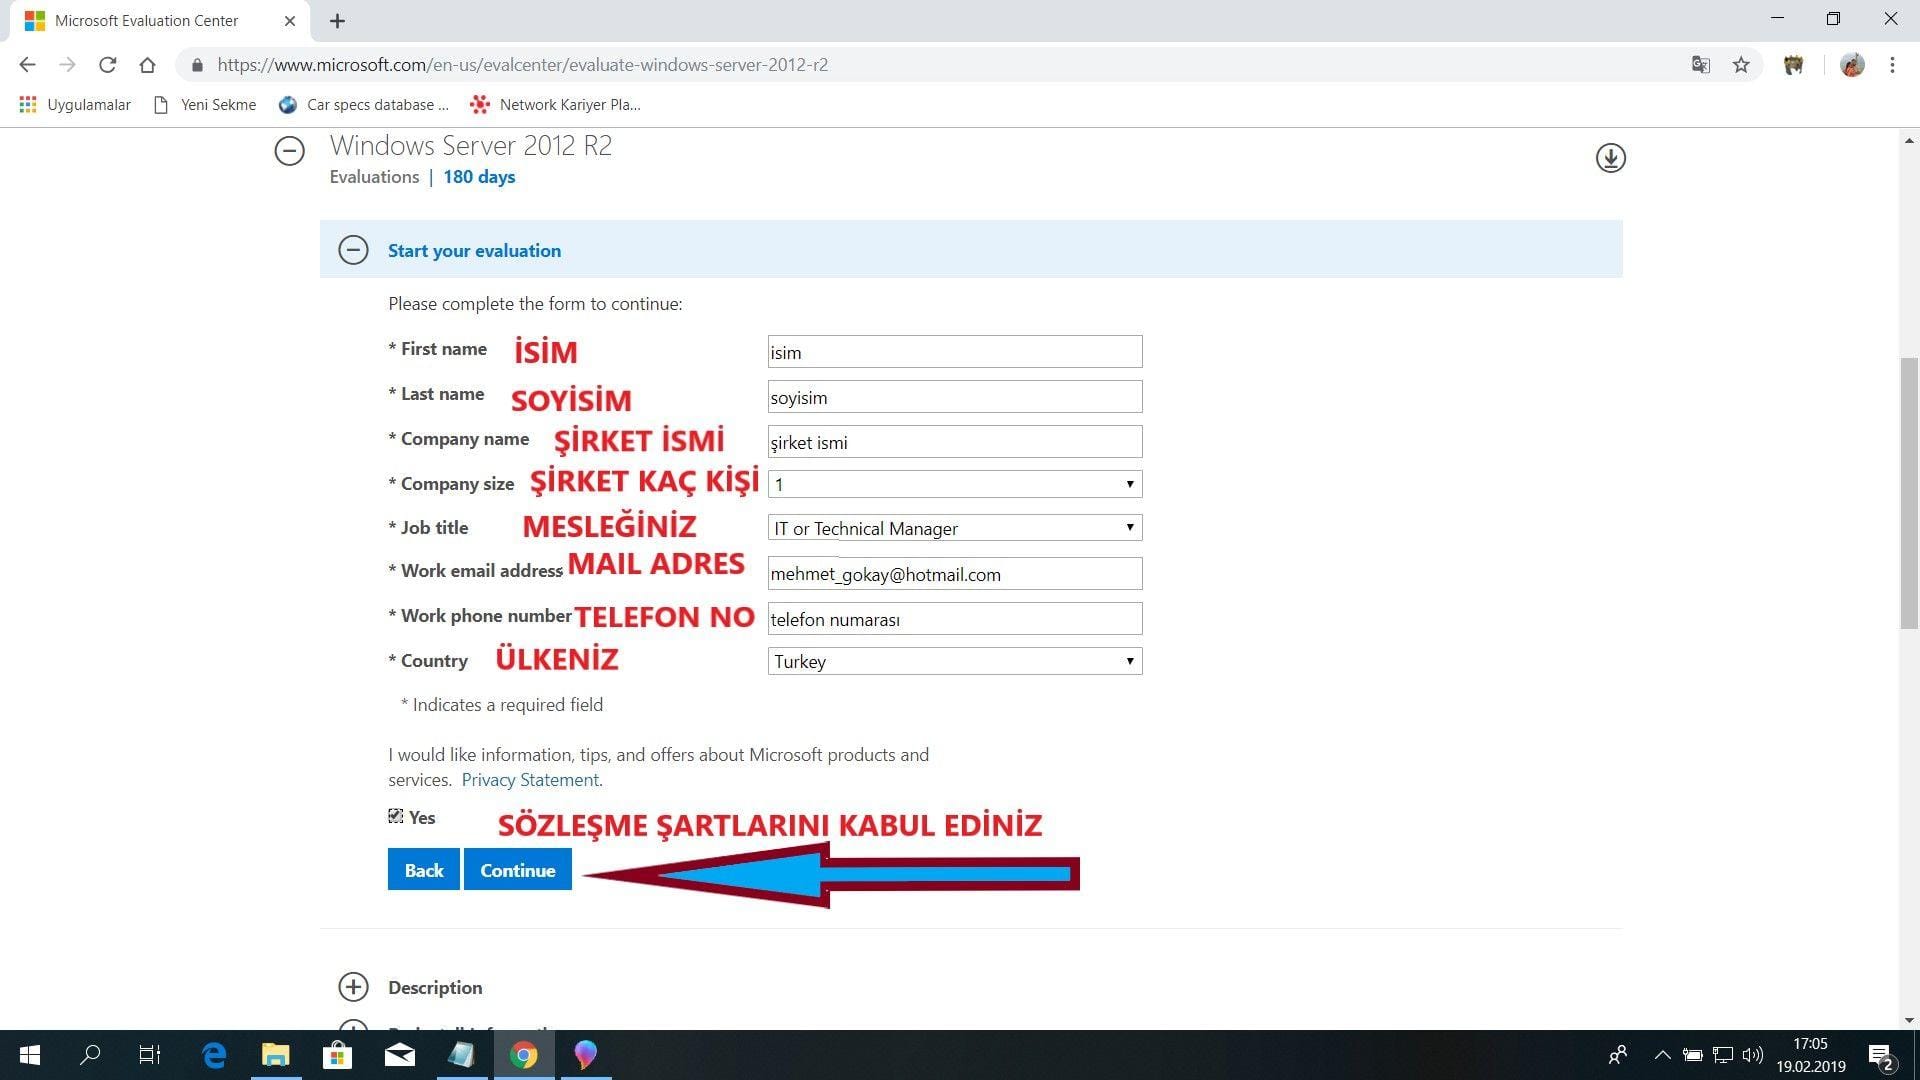Open the Privacy Statement link
Viewport: 1920px width, 1080px height.
[x=530, y=780]
